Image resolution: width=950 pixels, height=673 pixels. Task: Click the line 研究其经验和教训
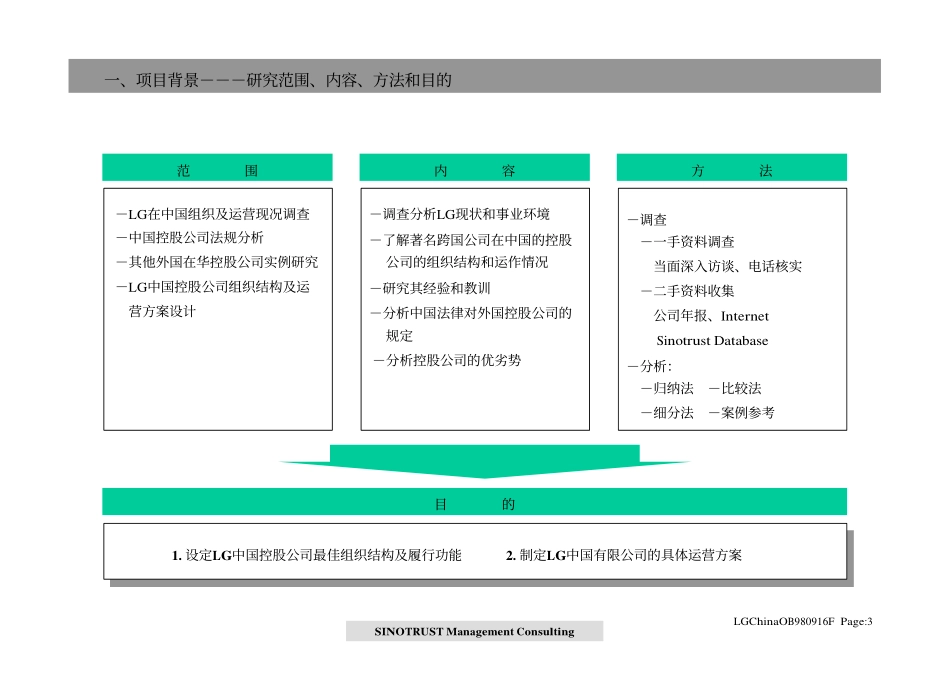pos(431,288)
